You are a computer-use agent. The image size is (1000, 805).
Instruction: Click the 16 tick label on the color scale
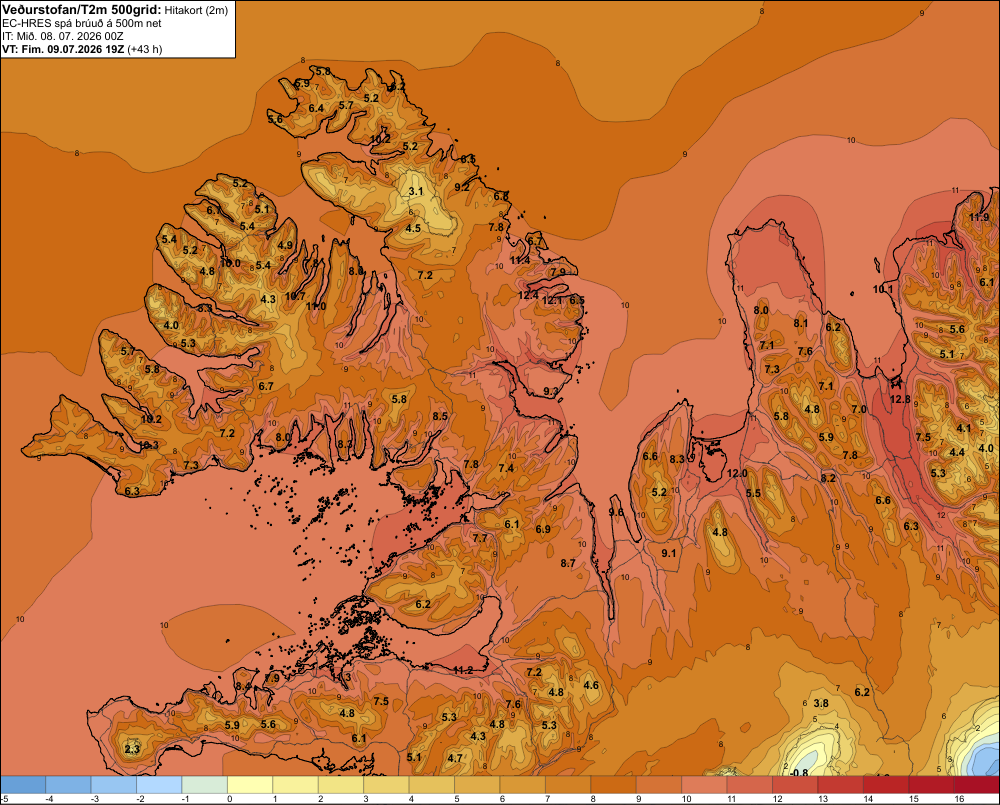(x=959, y=799)
